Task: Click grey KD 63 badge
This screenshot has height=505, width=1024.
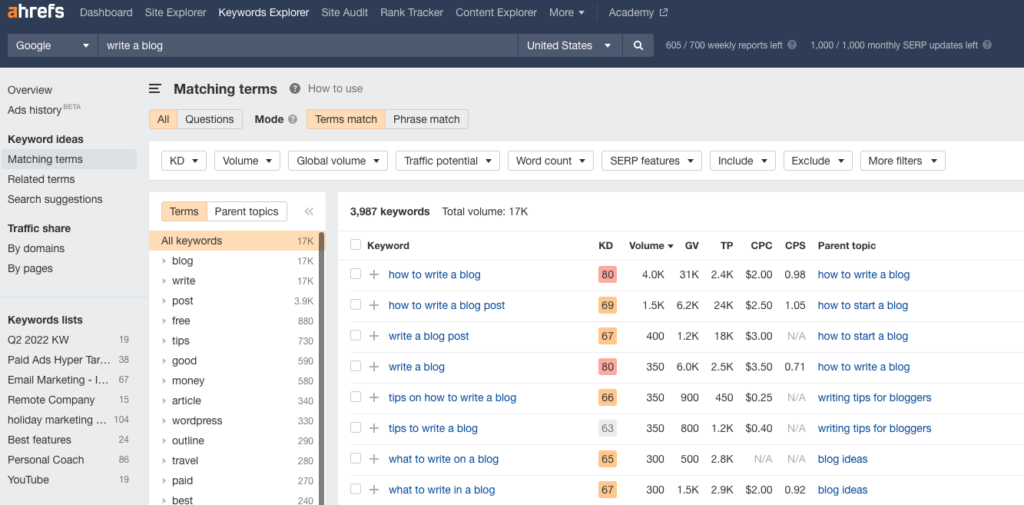Action: [607, 428]
